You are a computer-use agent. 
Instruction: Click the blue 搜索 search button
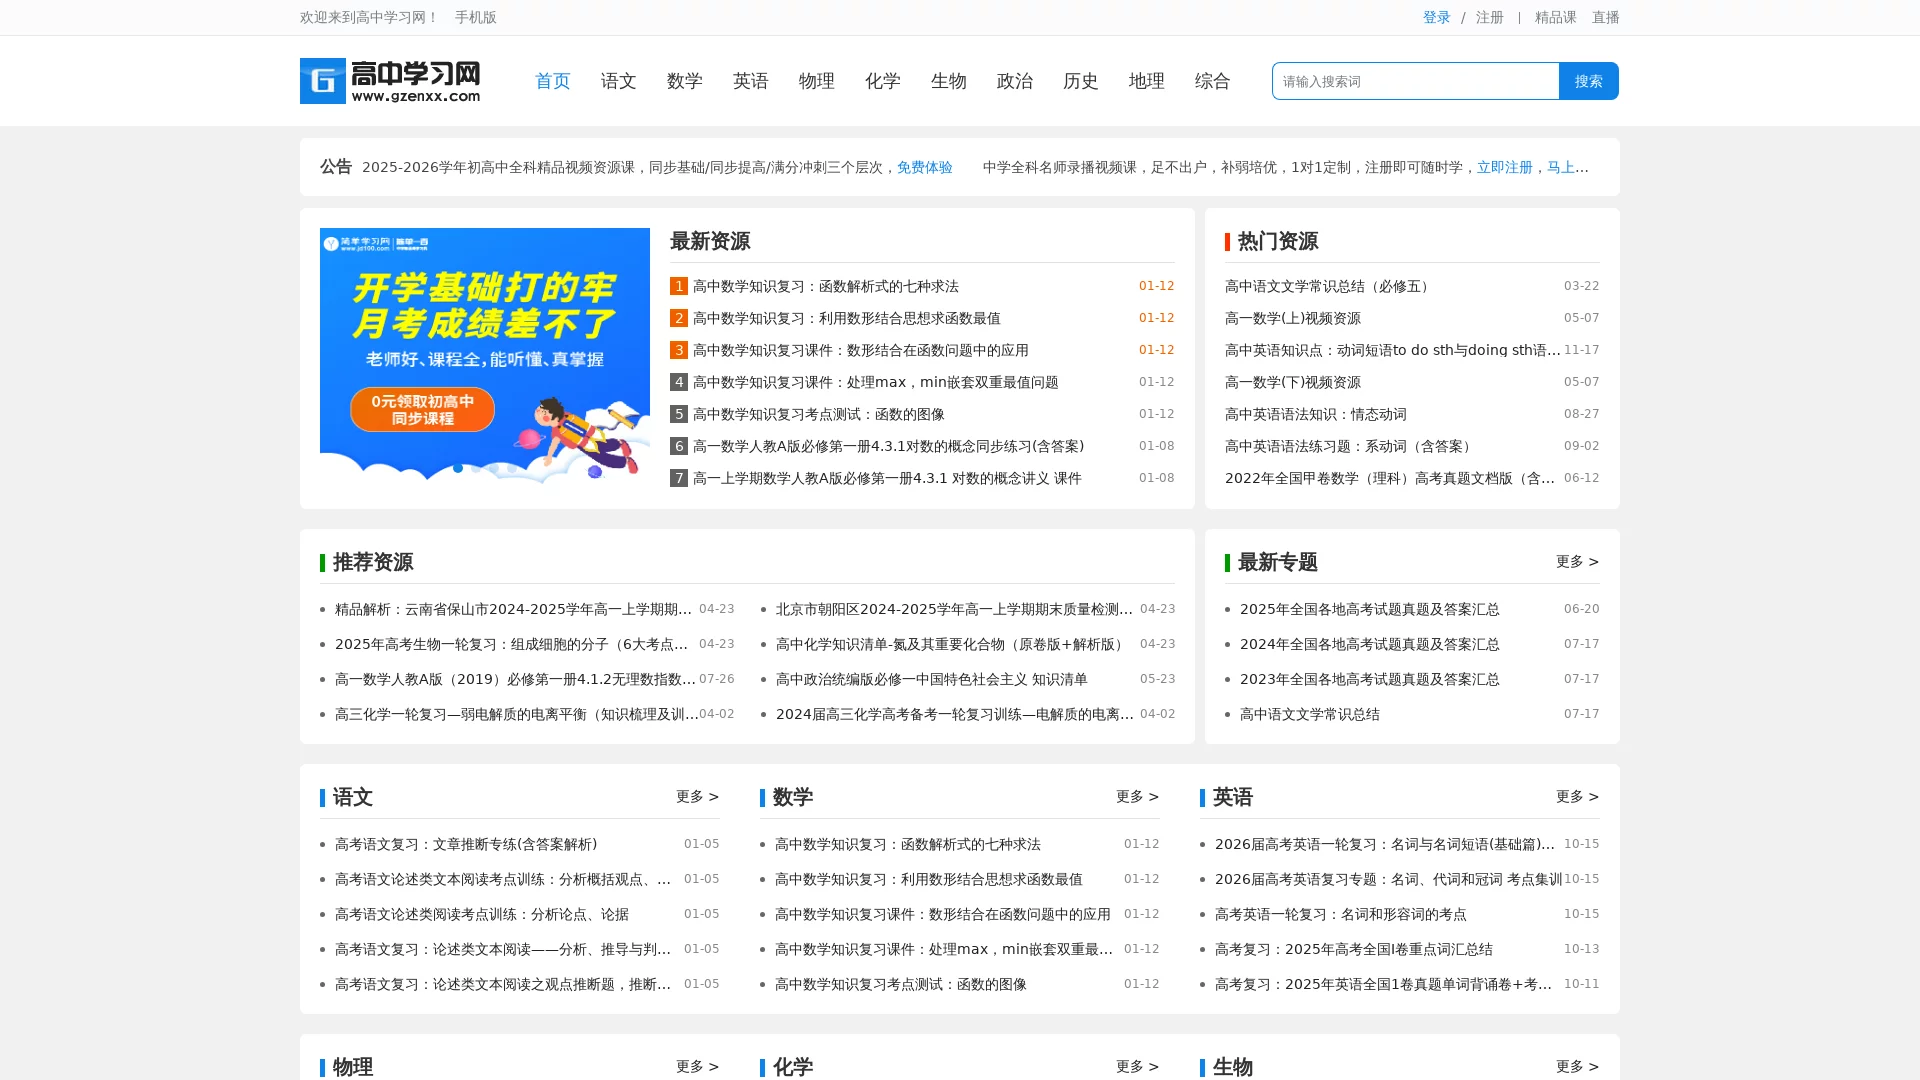1588,81
